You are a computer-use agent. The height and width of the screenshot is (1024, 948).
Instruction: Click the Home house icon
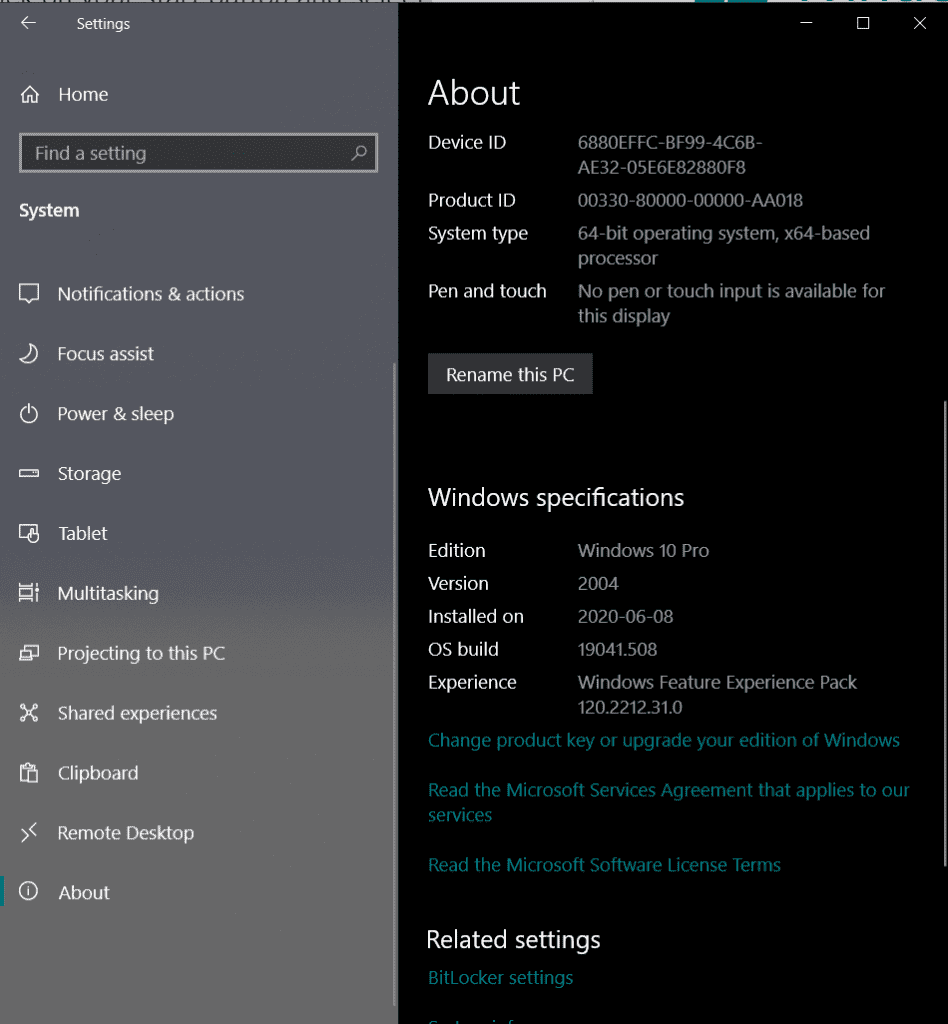pos(29,95)
